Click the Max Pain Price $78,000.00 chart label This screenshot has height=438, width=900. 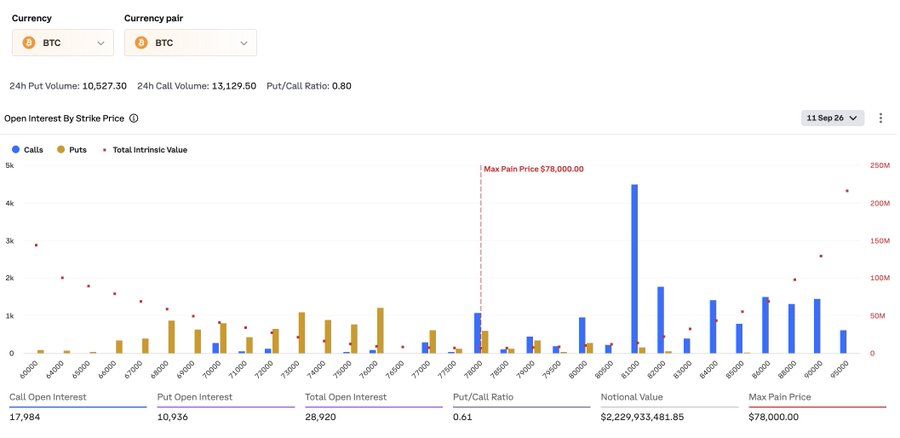pyautogui.click(x=533, y=169)
